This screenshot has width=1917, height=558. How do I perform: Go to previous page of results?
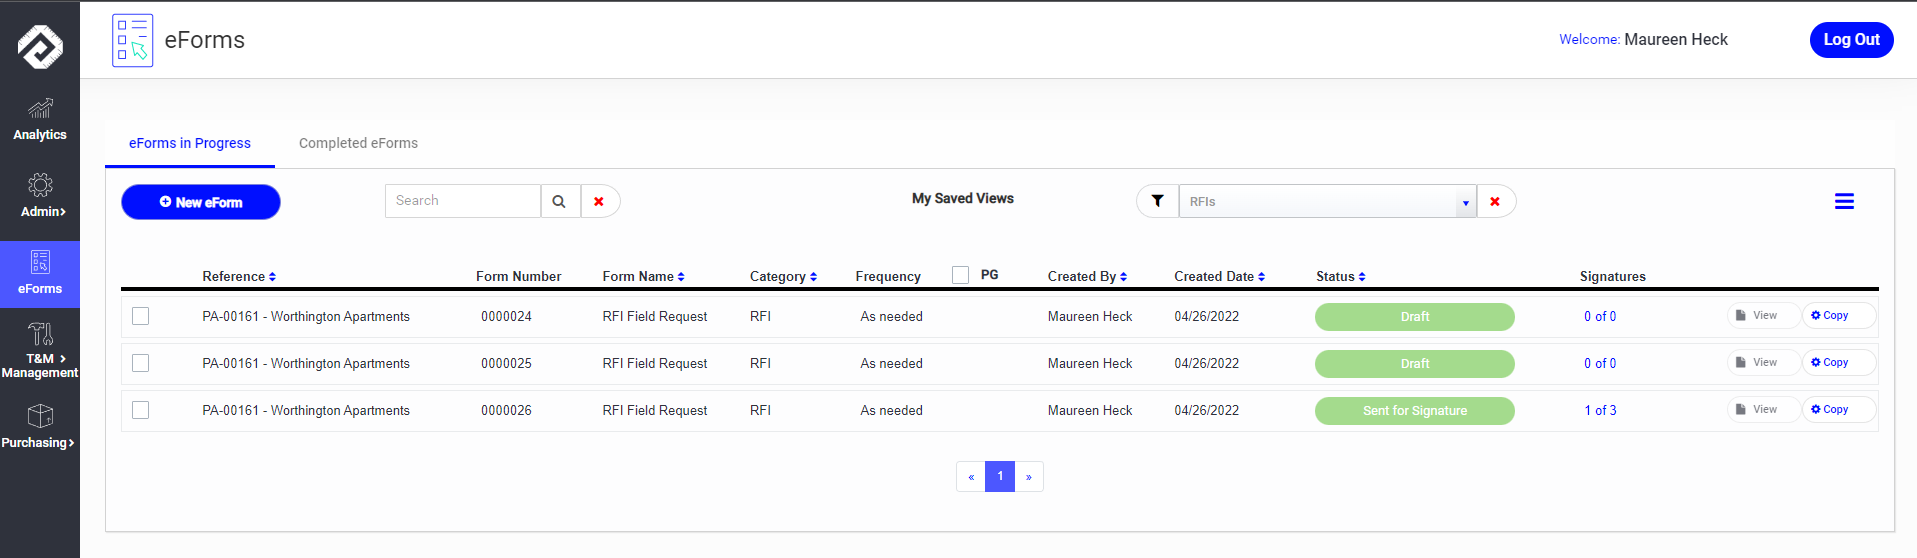click(971, 477)
